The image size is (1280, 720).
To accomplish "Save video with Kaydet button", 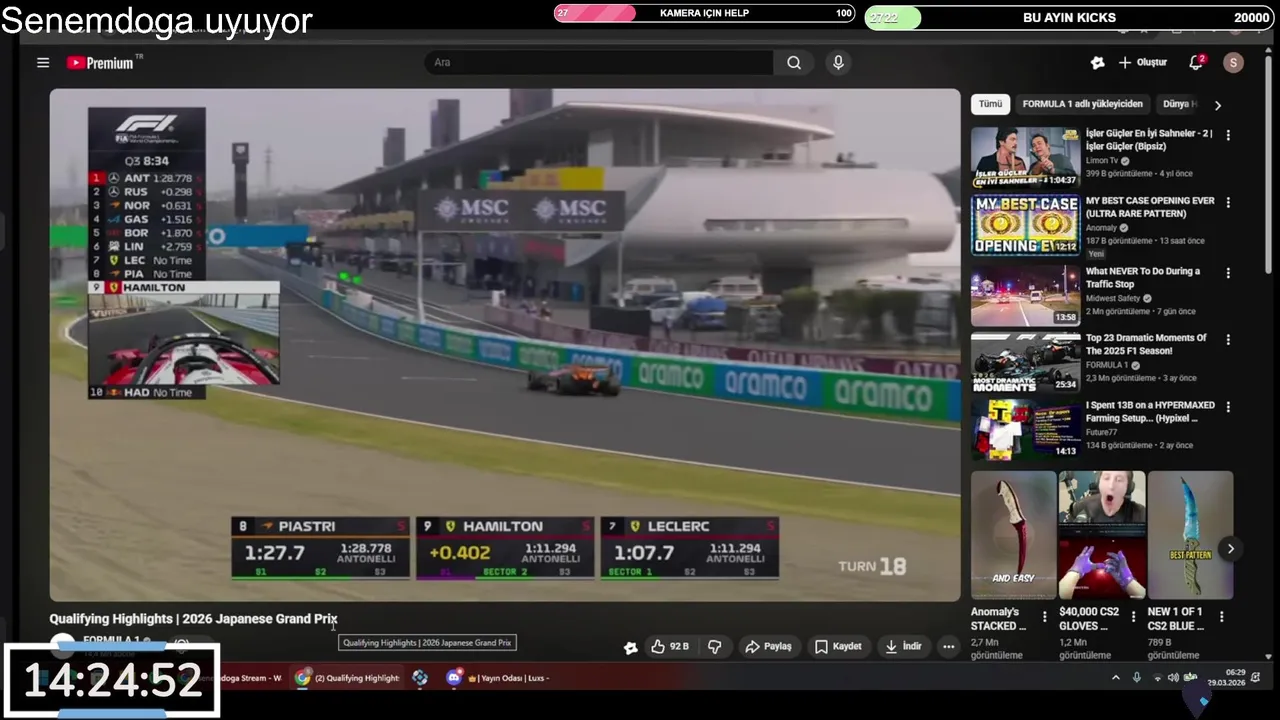I will (838, 647).
